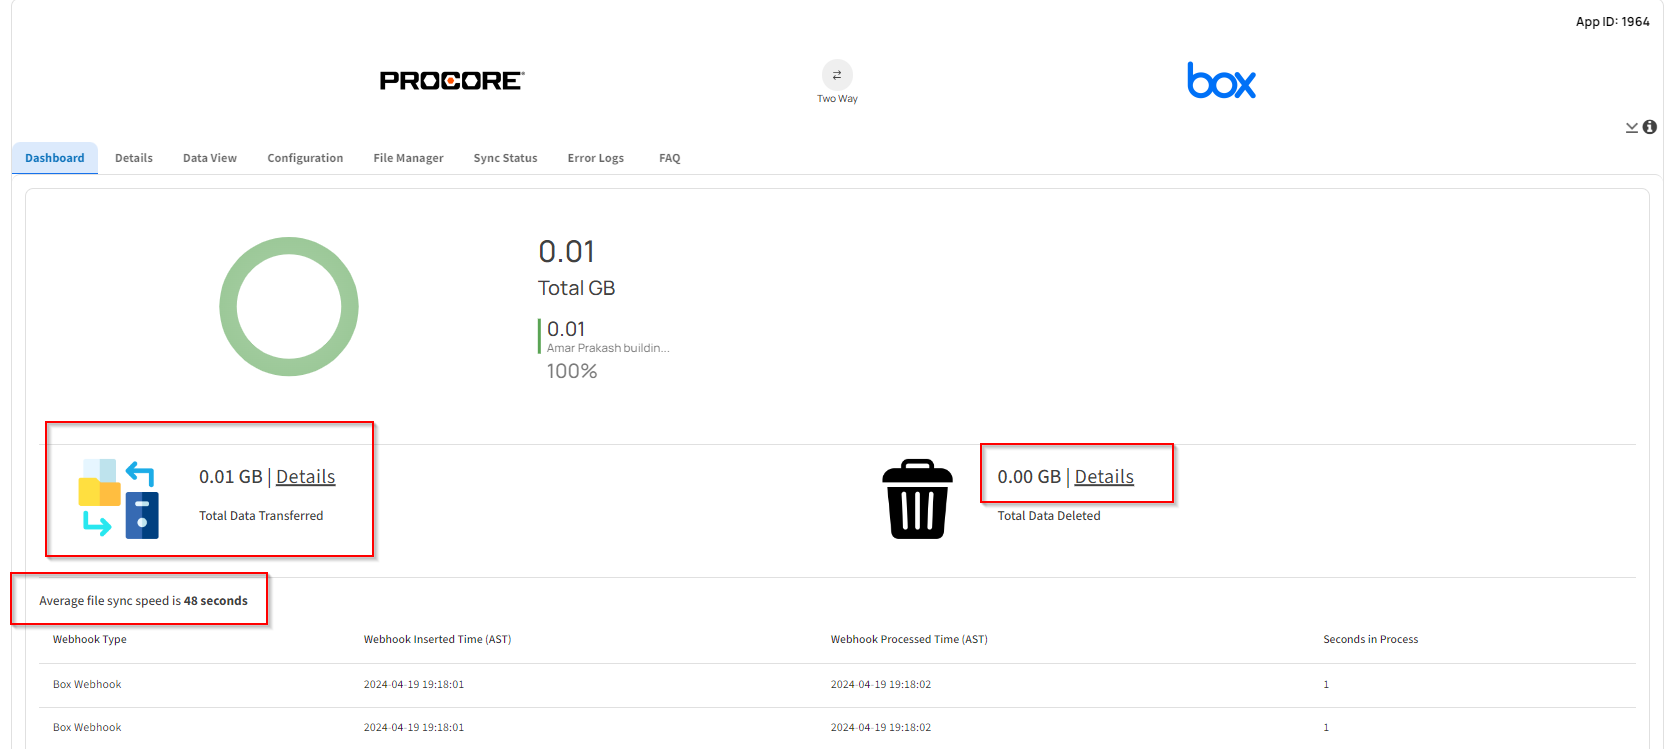1678x749 pixels.
Task: Click the Total Data Deleted label
Action: (1049, 516)
